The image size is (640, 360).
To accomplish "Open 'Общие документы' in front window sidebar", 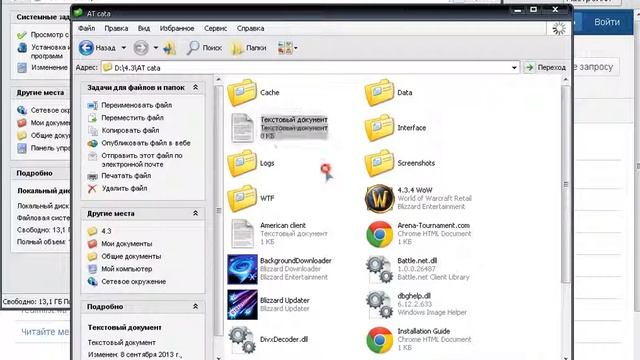I will [131, 256].
